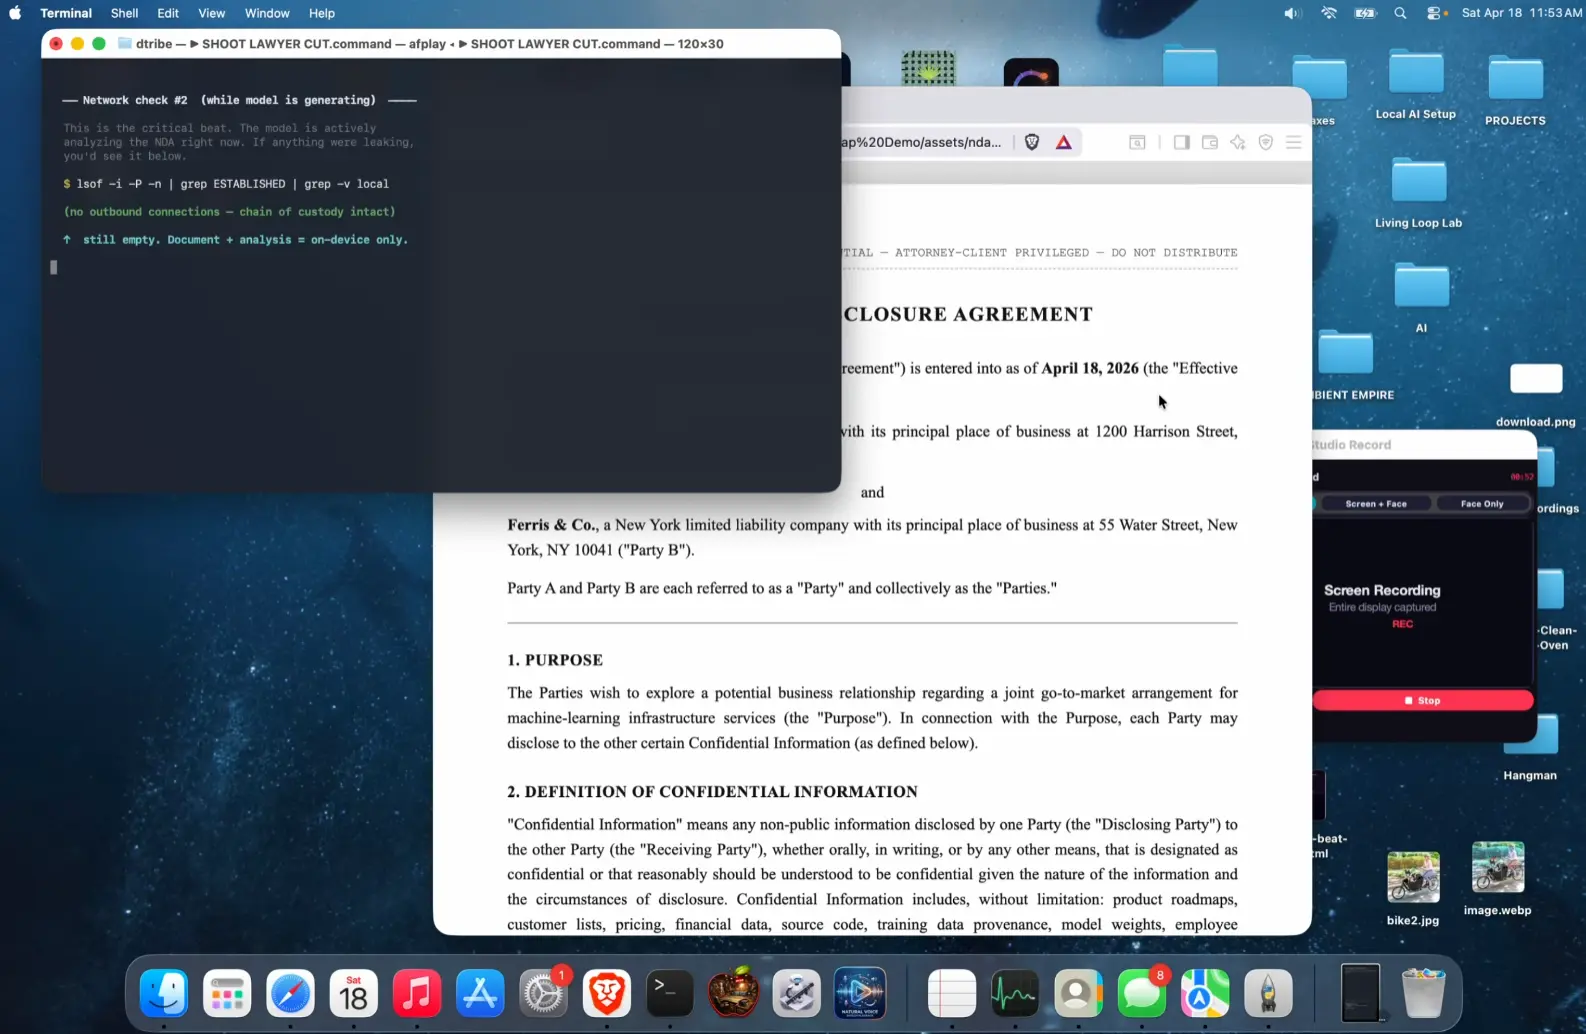Select Screen + Face mode in Studio Record
This screenshot has height=1034, width=1586.
pyautogui.click(x=1375, y=504)
